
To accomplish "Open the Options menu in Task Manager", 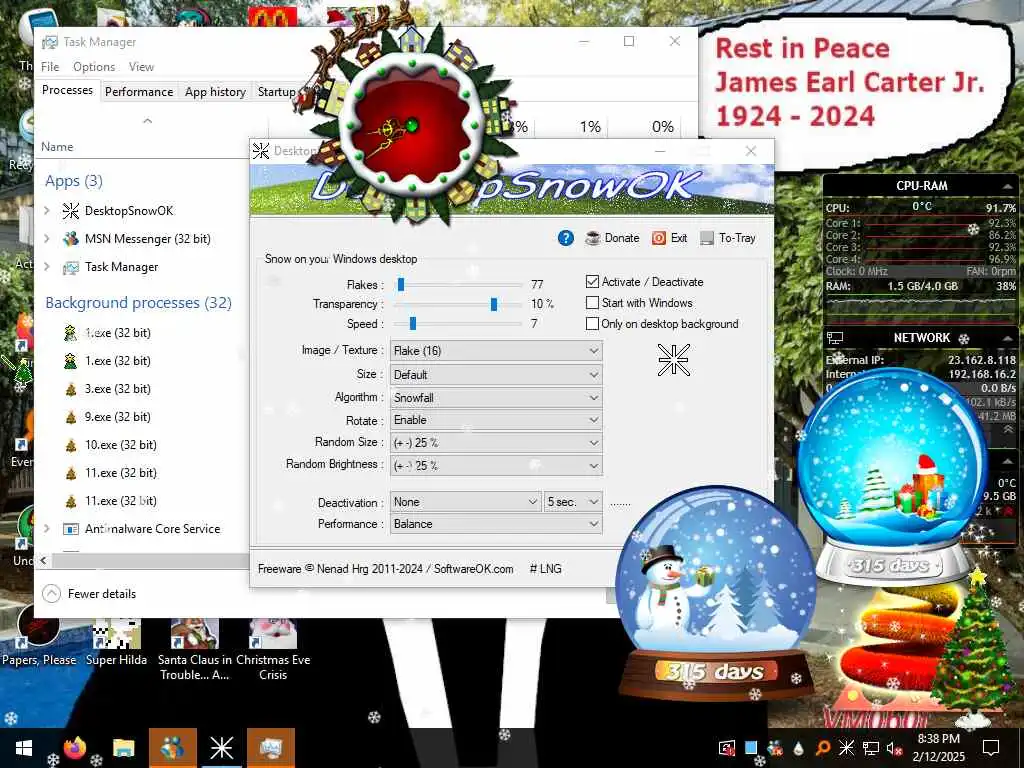I will 94,67.
